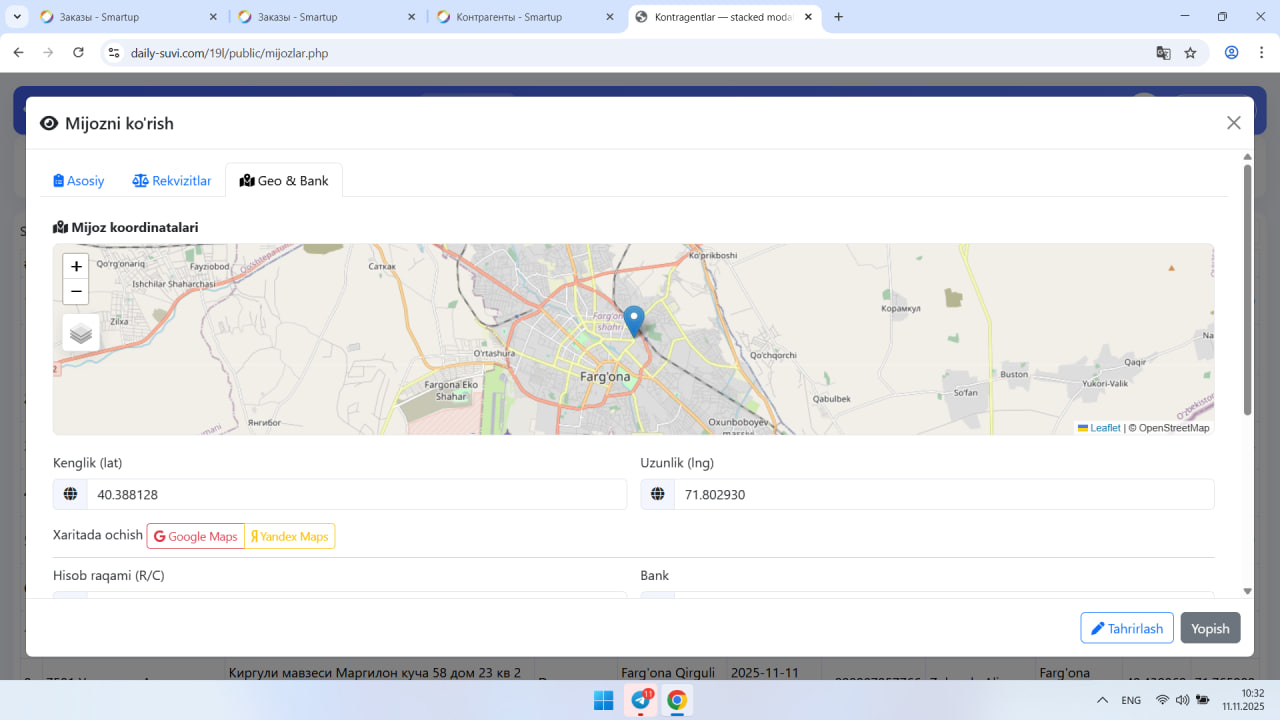
Task: Close the Mijozni ko'rish modal
Action: click(1233, 123)
